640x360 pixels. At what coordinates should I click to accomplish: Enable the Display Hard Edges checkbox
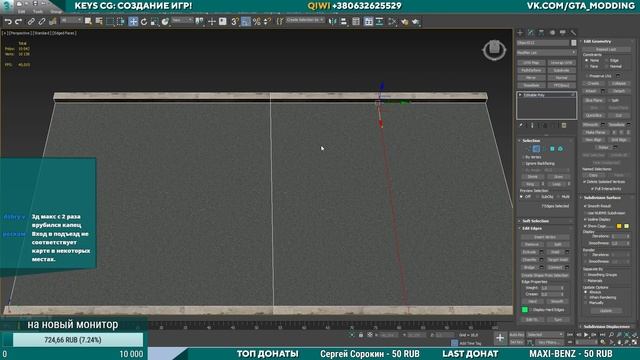(x=531, y=310)
